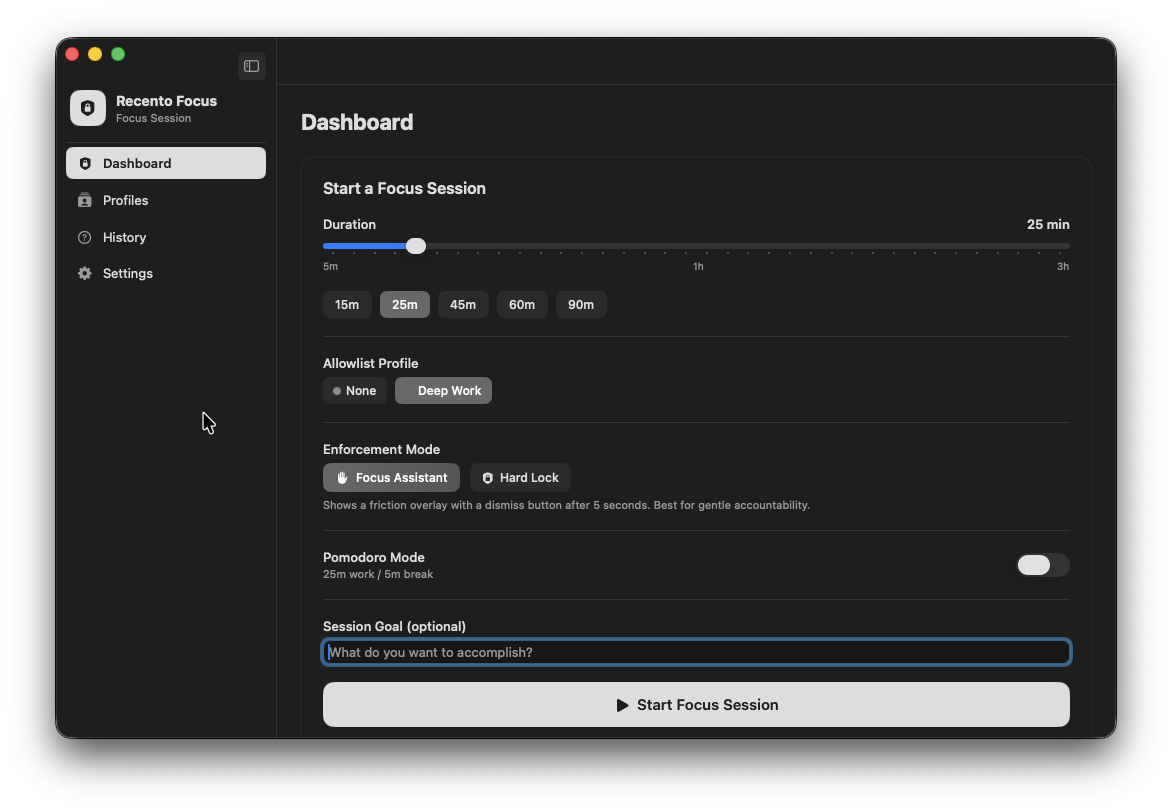Select the 45m duration preset
This screenshot has height=812, width=1172.
[463, 304]
